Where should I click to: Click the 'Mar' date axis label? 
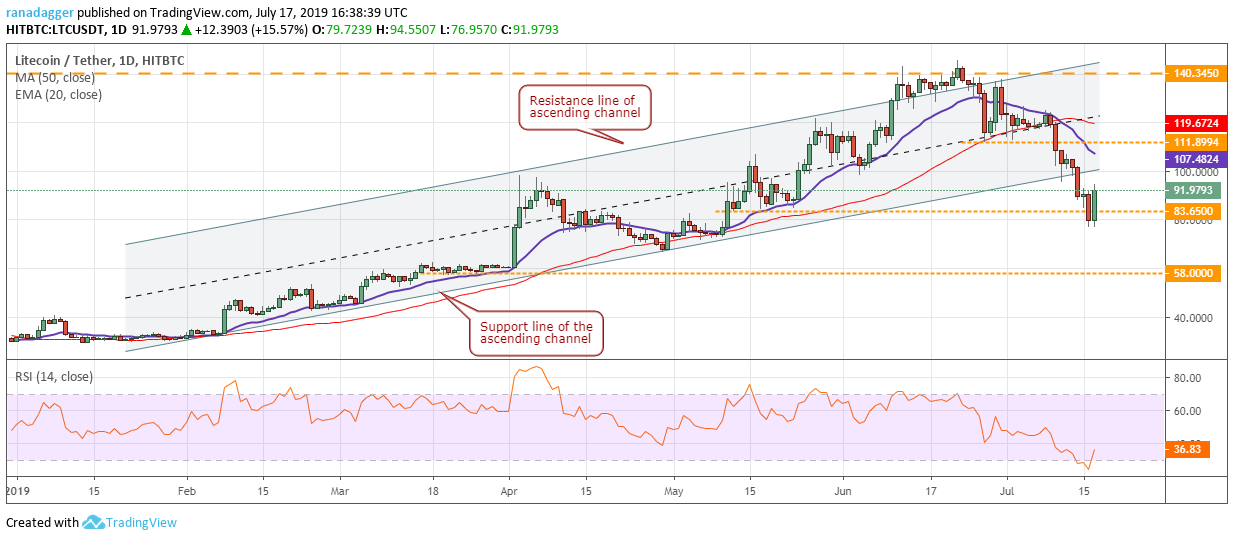coord(341,491)
